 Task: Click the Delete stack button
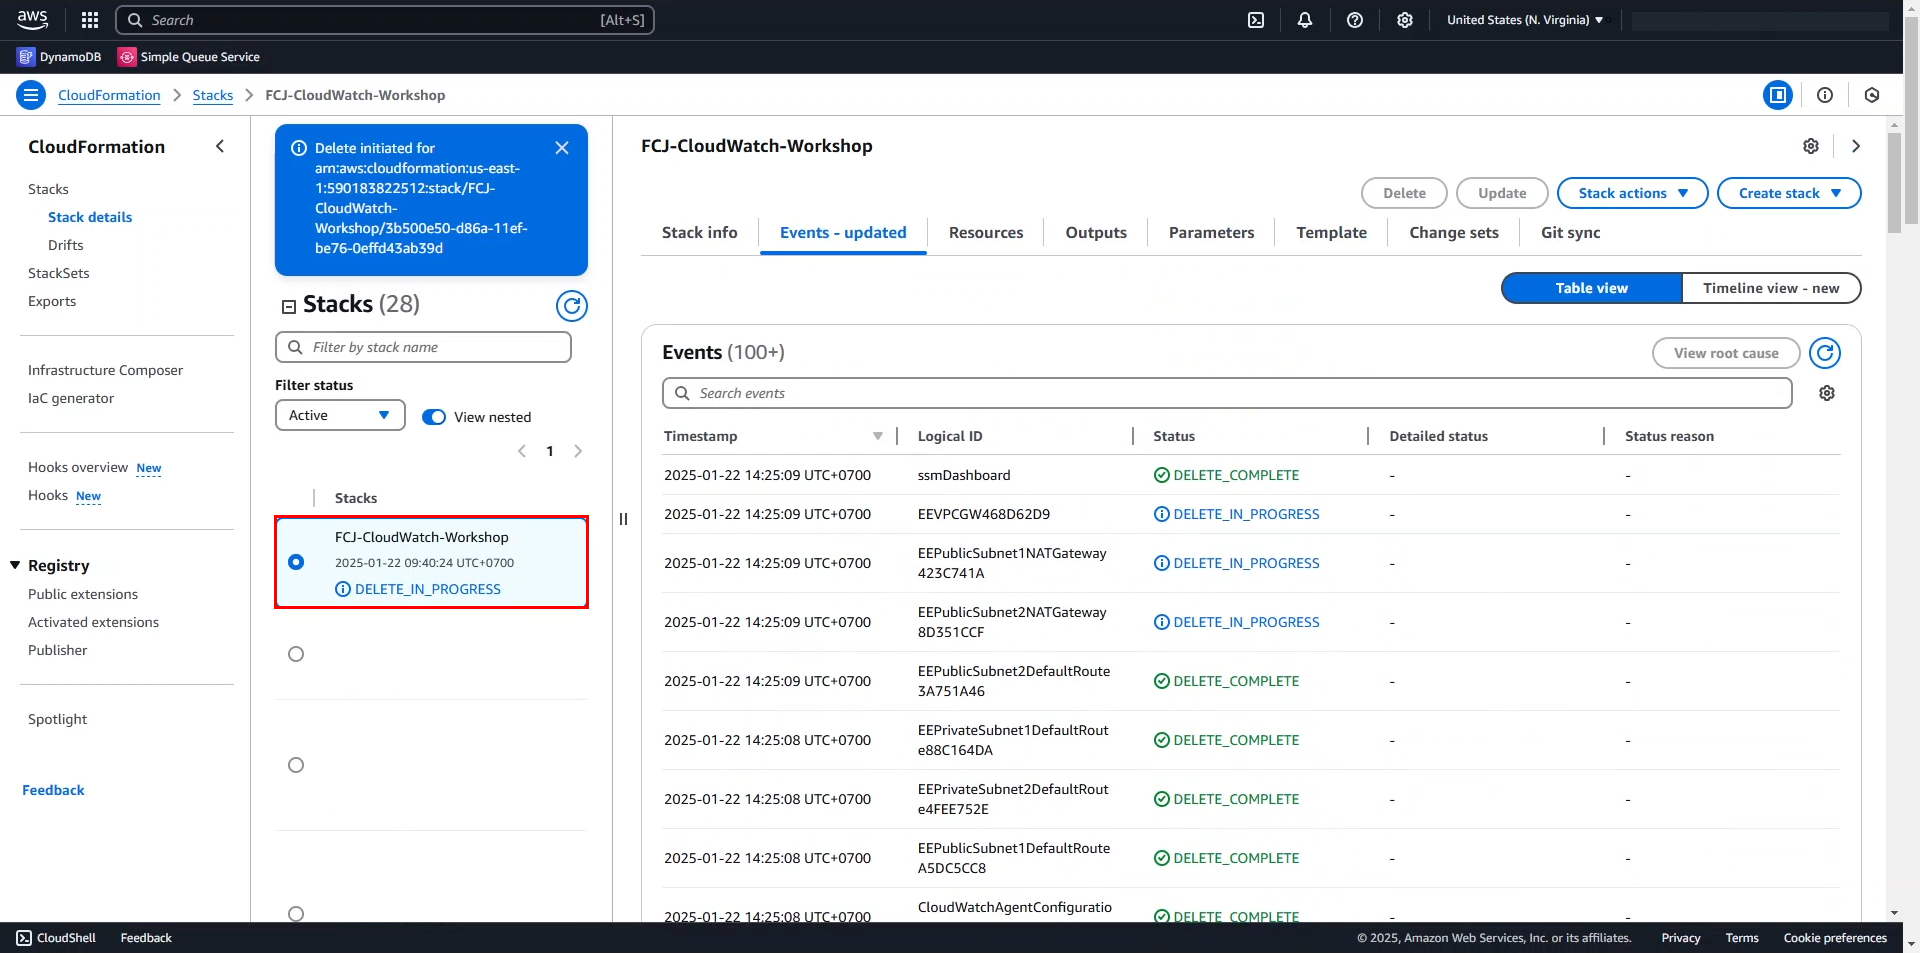point(1404,193)
